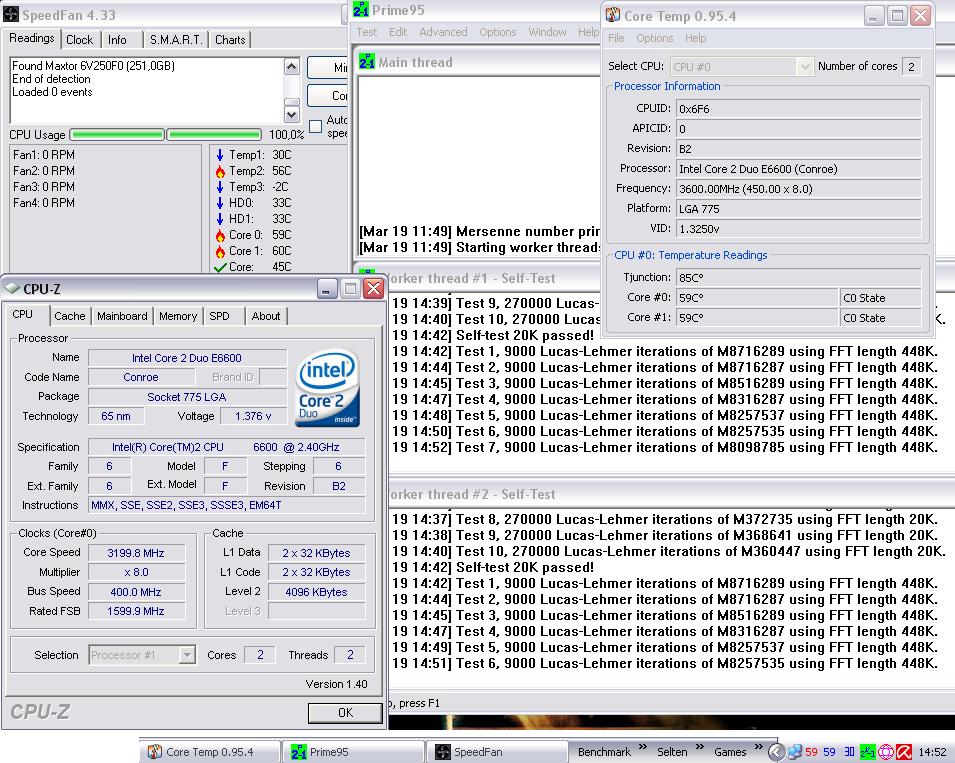Click the green Prime95 tray icon
Image resolution: width=955 pixels, height=763 pixels.
867,752
